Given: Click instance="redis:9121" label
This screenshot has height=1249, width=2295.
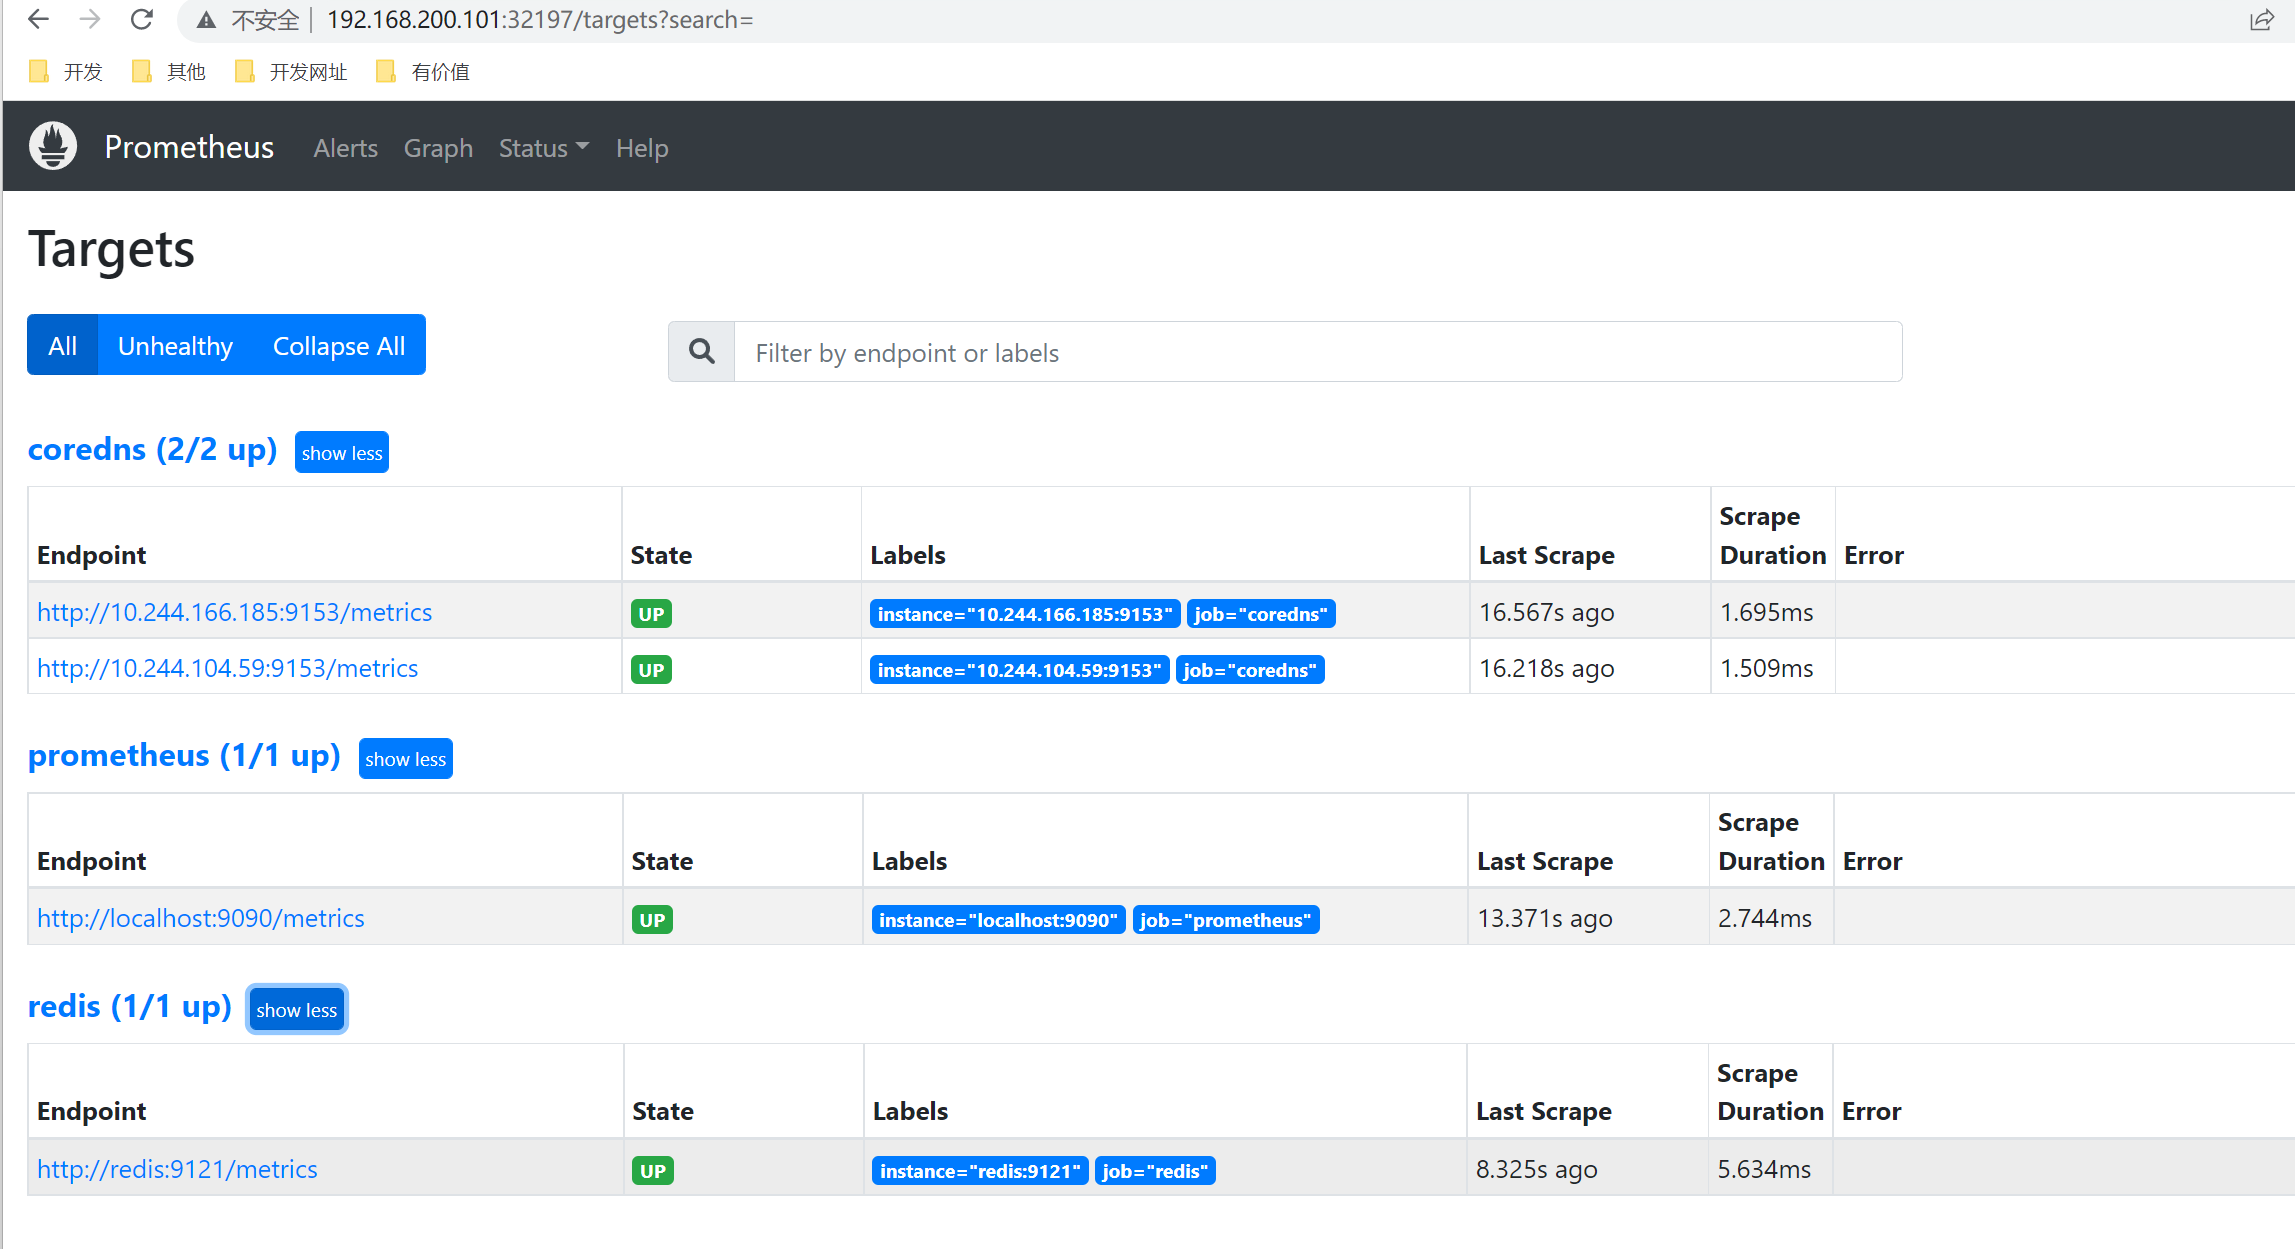Looking at the screenshot, I should pos(981,1171).
